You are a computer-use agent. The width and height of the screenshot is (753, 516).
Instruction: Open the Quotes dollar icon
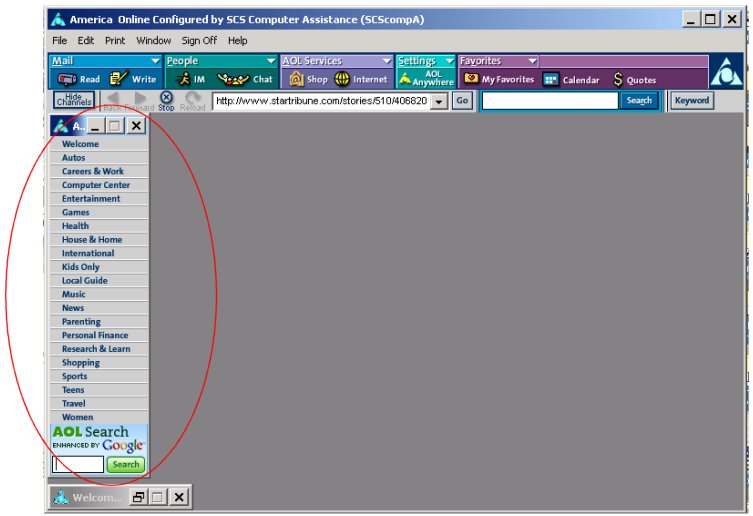(x=619, y=80)
